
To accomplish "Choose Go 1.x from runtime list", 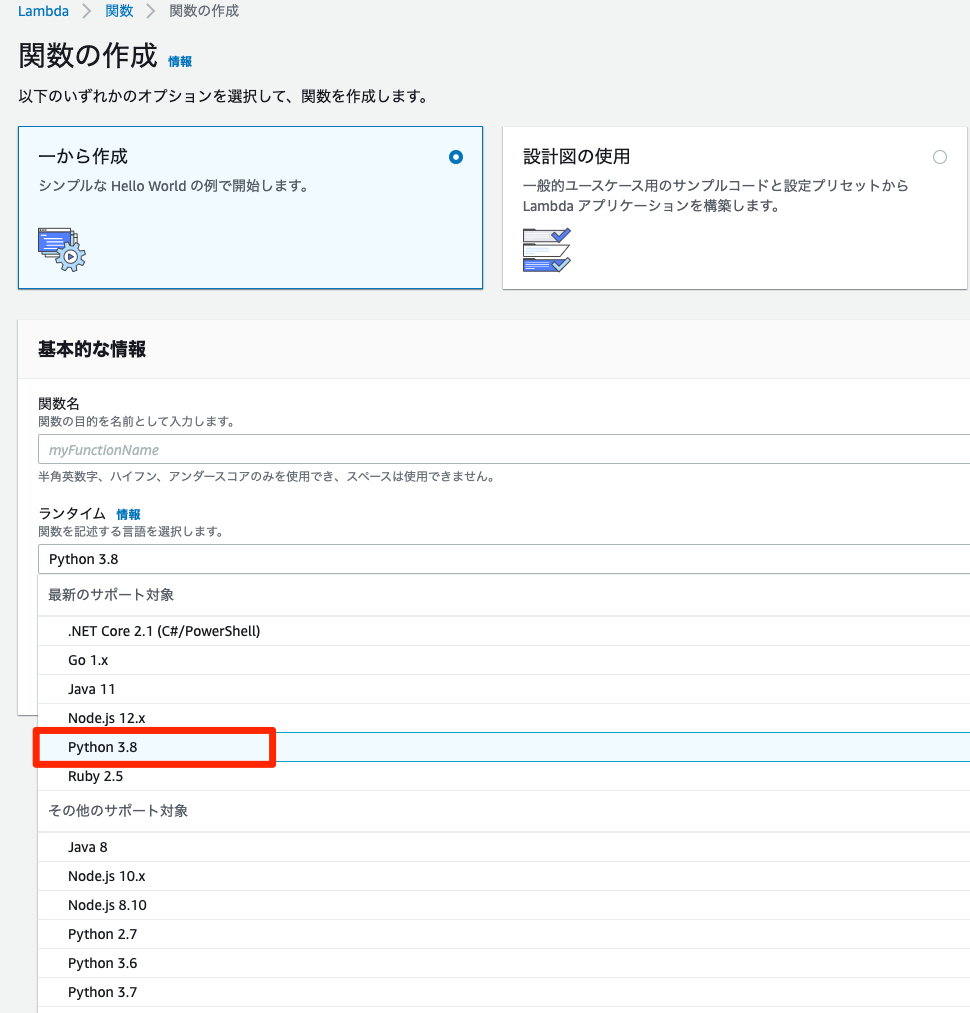I will pyautogui.click(x=88, y=660).
